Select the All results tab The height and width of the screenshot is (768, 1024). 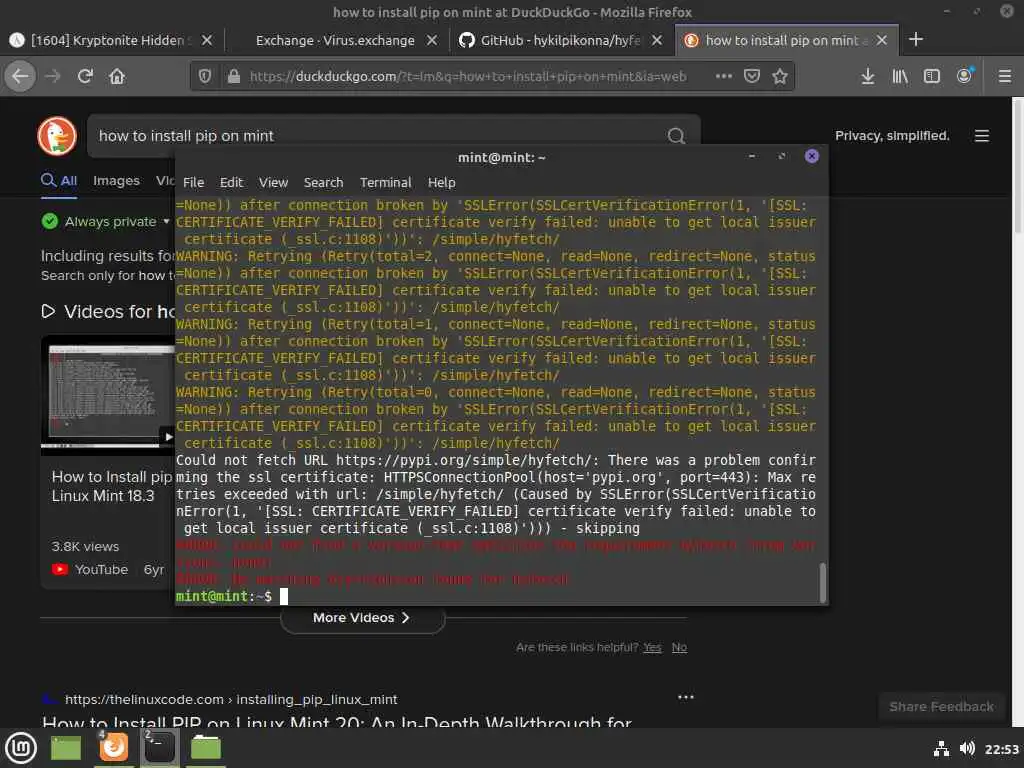[59, 181]
